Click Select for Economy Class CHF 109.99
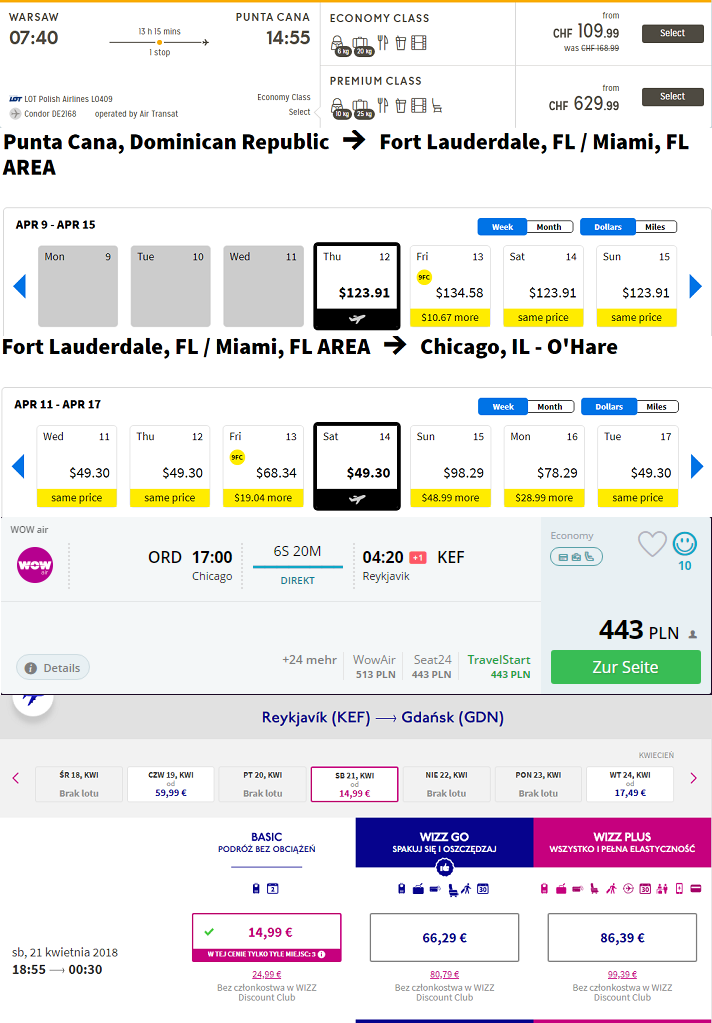This screenshot has width=712, height=1023. tap(672, 33)
